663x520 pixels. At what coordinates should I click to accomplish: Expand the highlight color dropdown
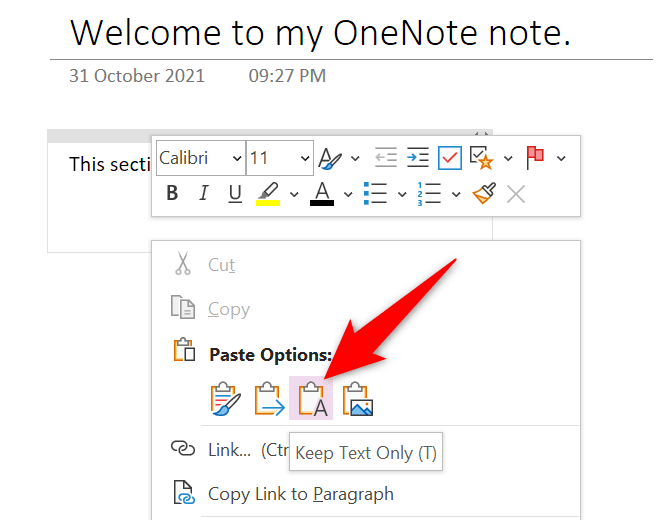[294, 194]
